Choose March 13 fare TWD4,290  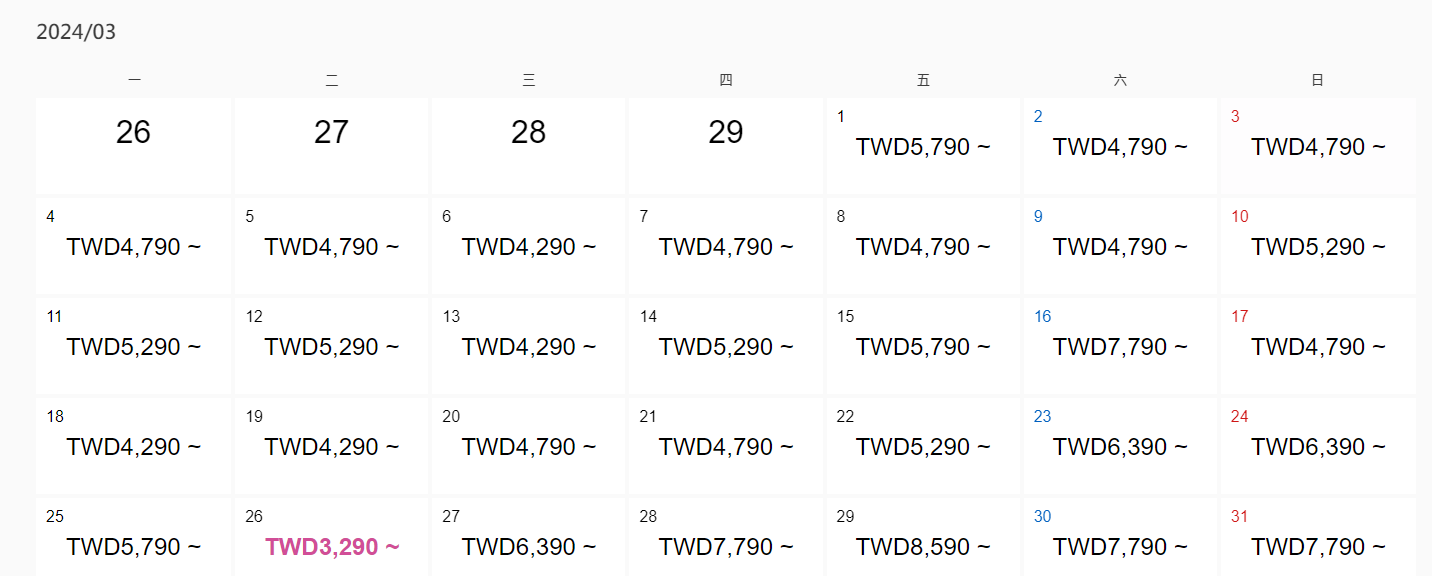pos(529,347)
